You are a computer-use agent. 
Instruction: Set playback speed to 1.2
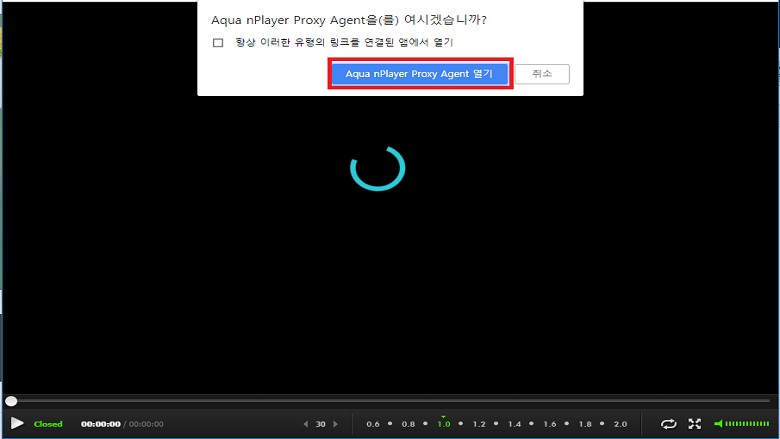point(479,424)
